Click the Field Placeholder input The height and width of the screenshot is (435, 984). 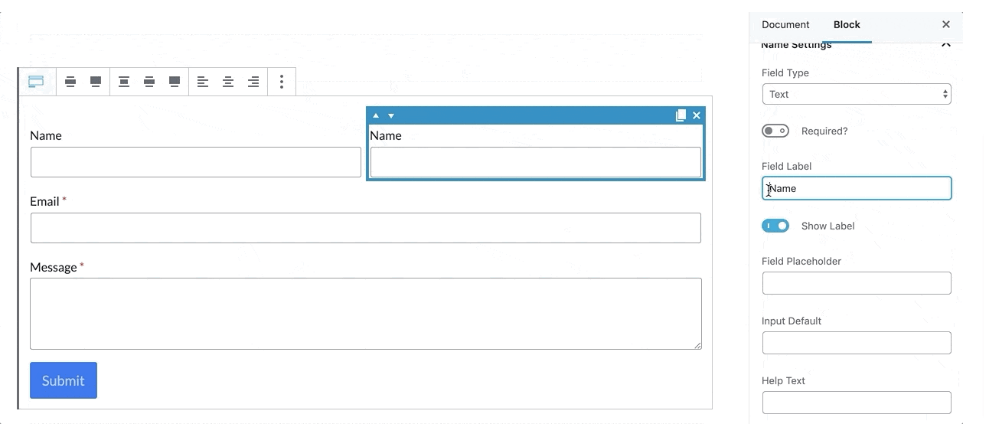857,283
